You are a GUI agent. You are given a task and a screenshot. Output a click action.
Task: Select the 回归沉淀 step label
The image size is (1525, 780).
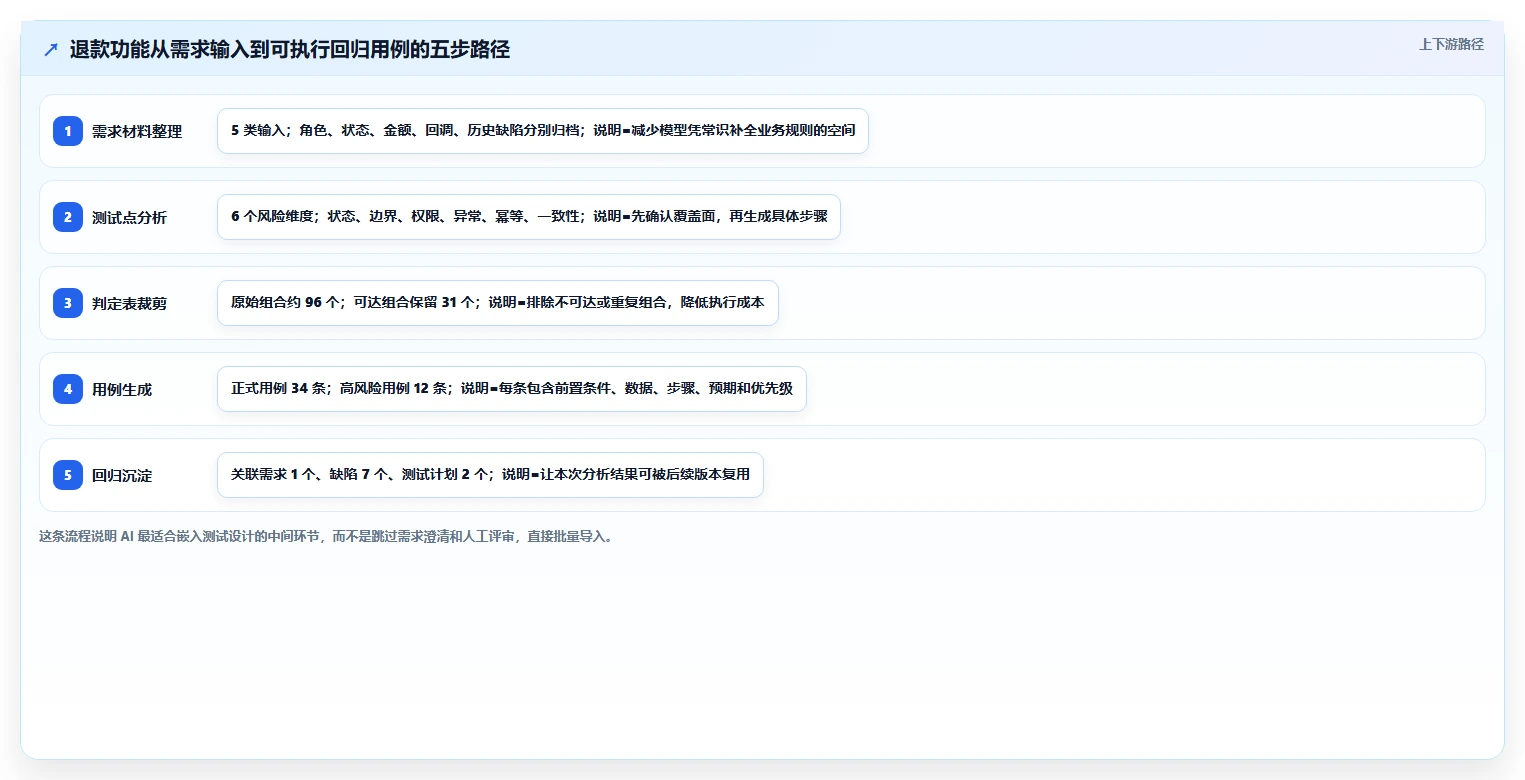[x=122, y=475]
